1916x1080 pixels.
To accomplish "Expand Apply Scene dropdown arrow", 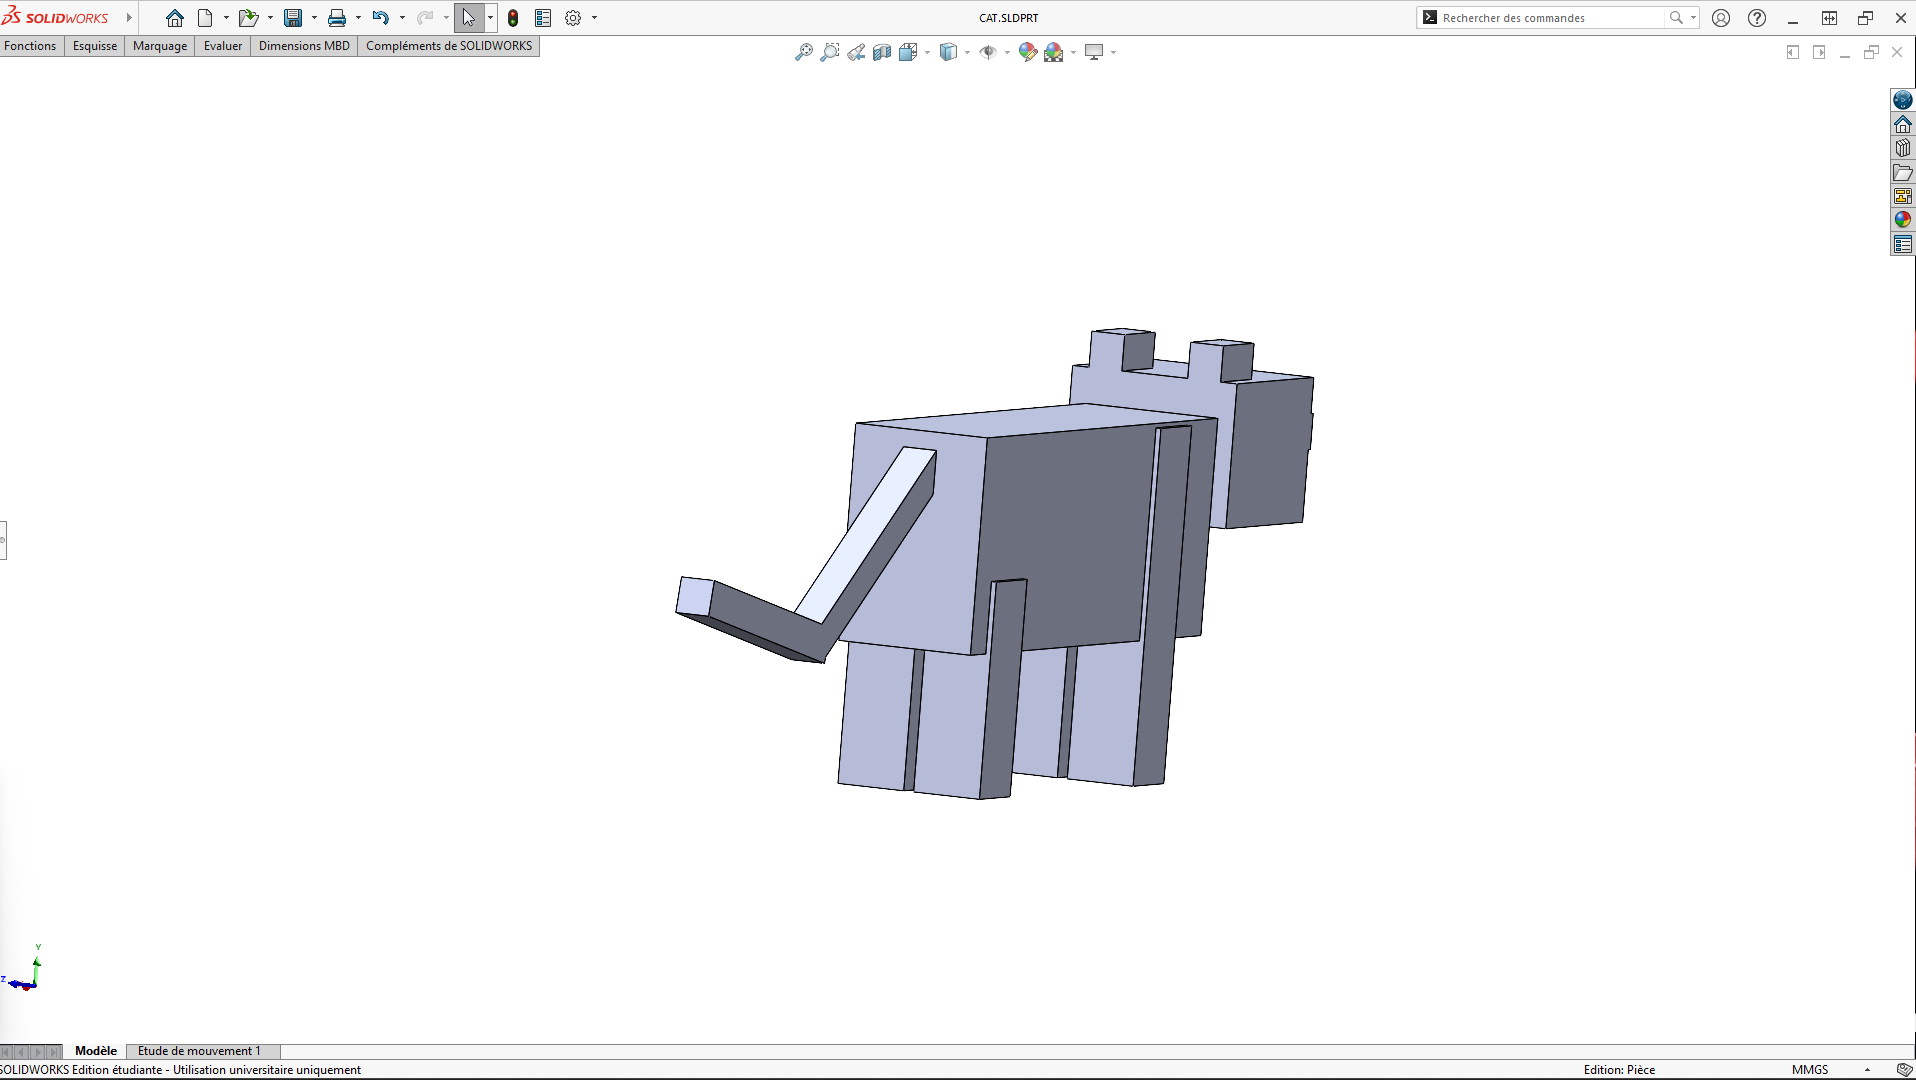I will [x=1073, y=52].
